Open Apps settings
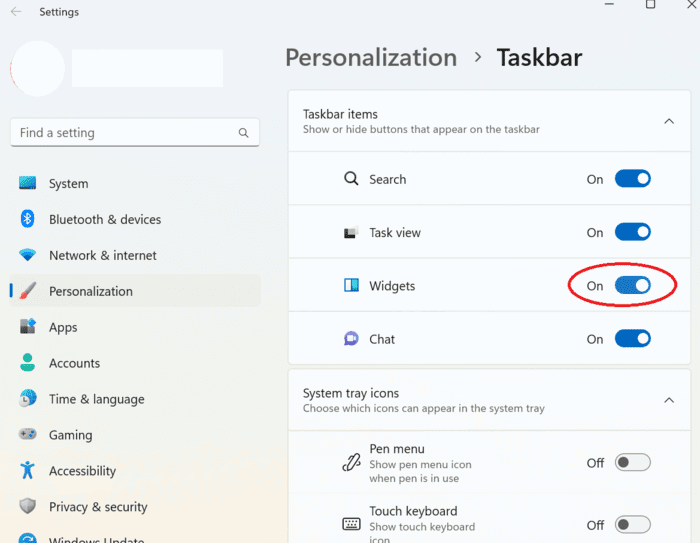This screenshot has width=700, height=543. click(135, 327)
